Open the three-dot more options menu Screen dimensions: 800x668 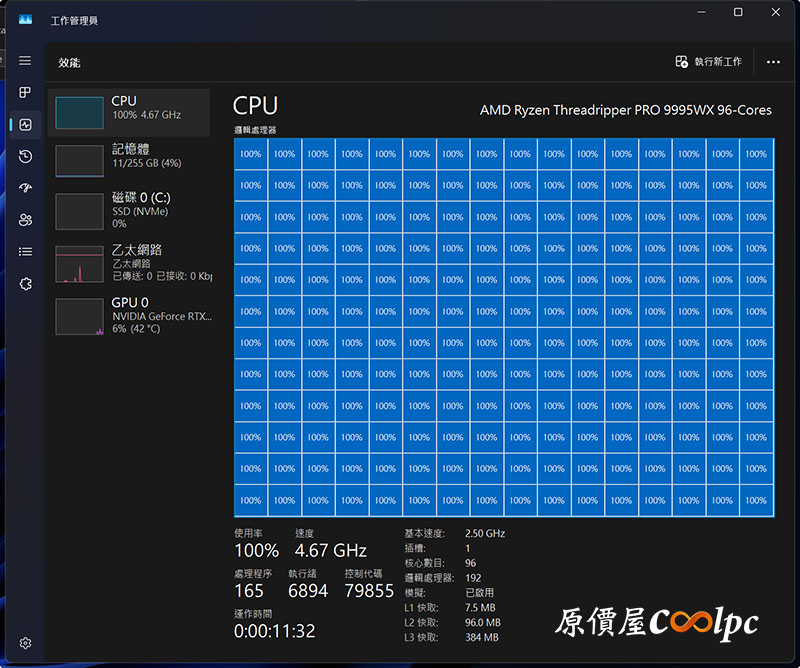pyautogui.click(x=773, y=62)
